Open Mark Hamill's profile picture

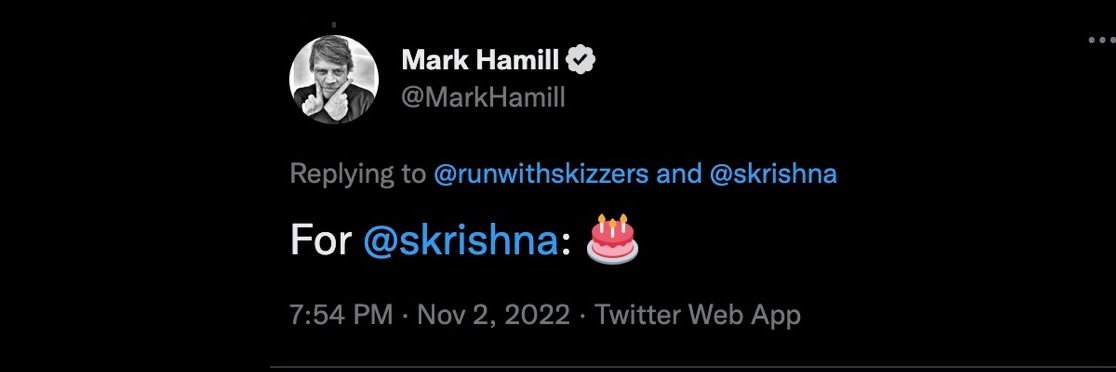tap(334, 80)
